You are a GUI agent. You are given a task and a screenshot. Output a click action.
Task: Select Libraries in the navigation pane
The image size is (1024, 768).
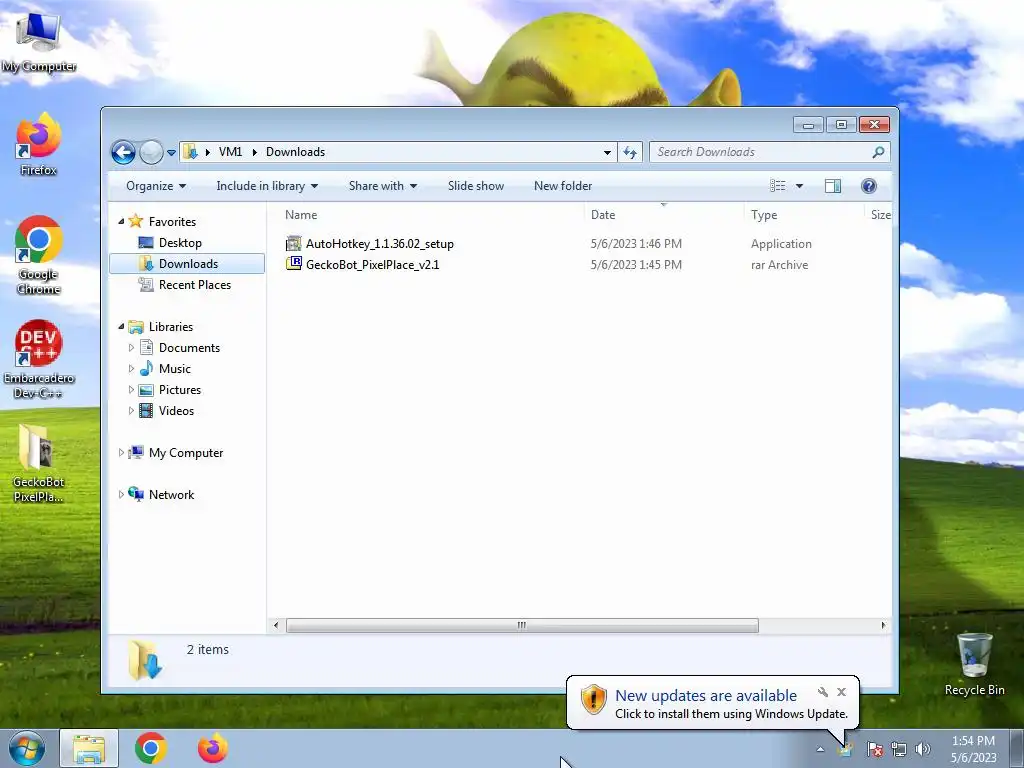170,327
